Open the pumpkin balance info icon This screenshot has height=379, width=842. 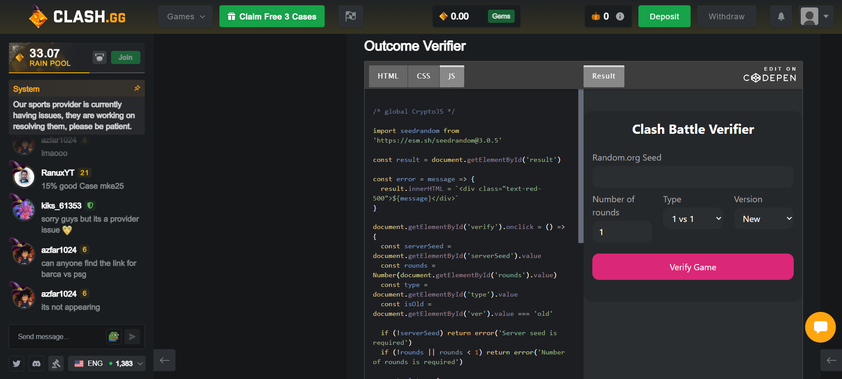tap(620, 17)
